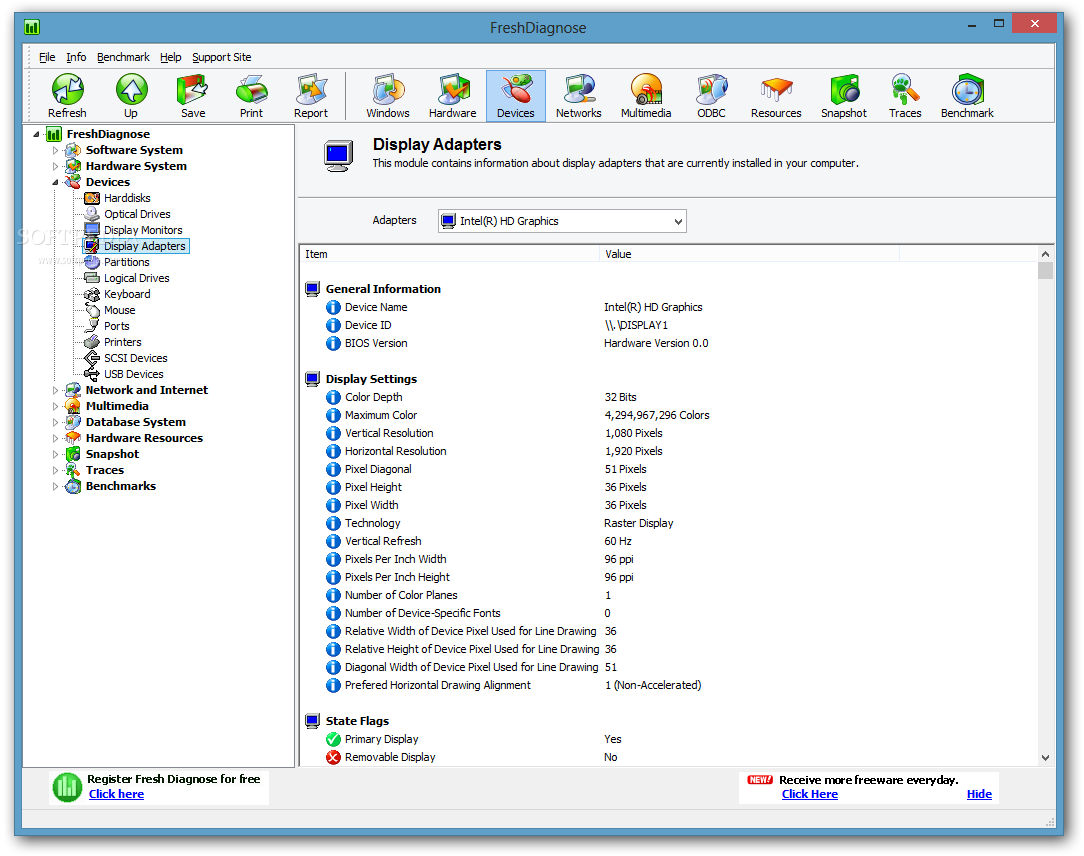Expand the Network and Internet node
The width and height of the screenshot is (1084, 856).
click(56, 390)
